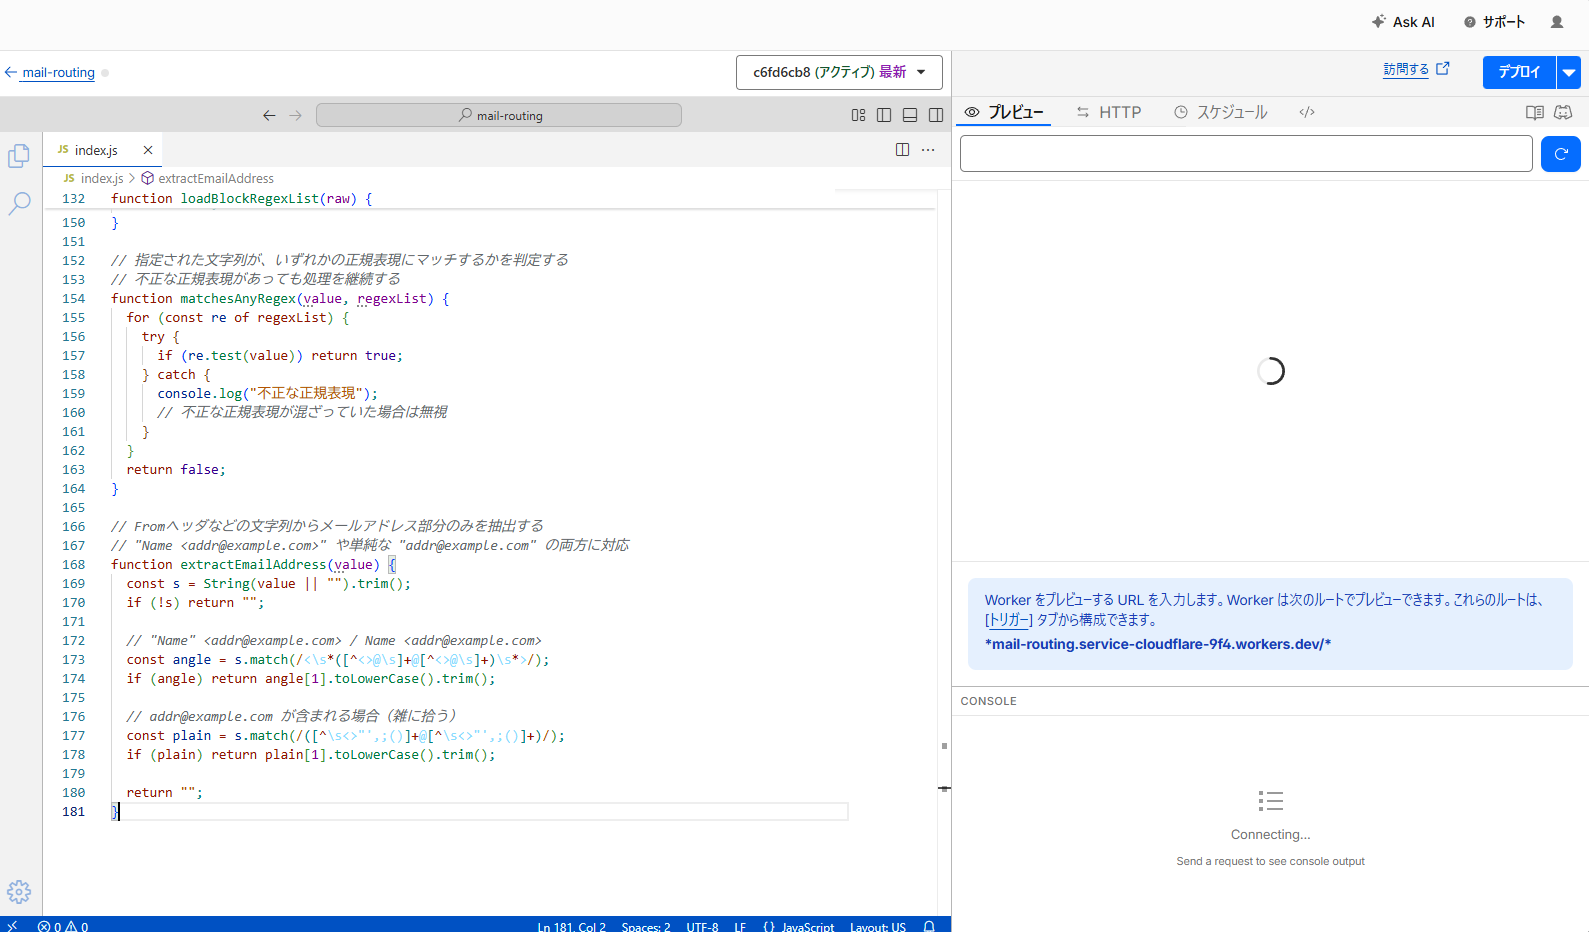The height and width of the screenshot is (932, 1589).
Task: Open the Explorer files icon
Action: click(19, 156)
